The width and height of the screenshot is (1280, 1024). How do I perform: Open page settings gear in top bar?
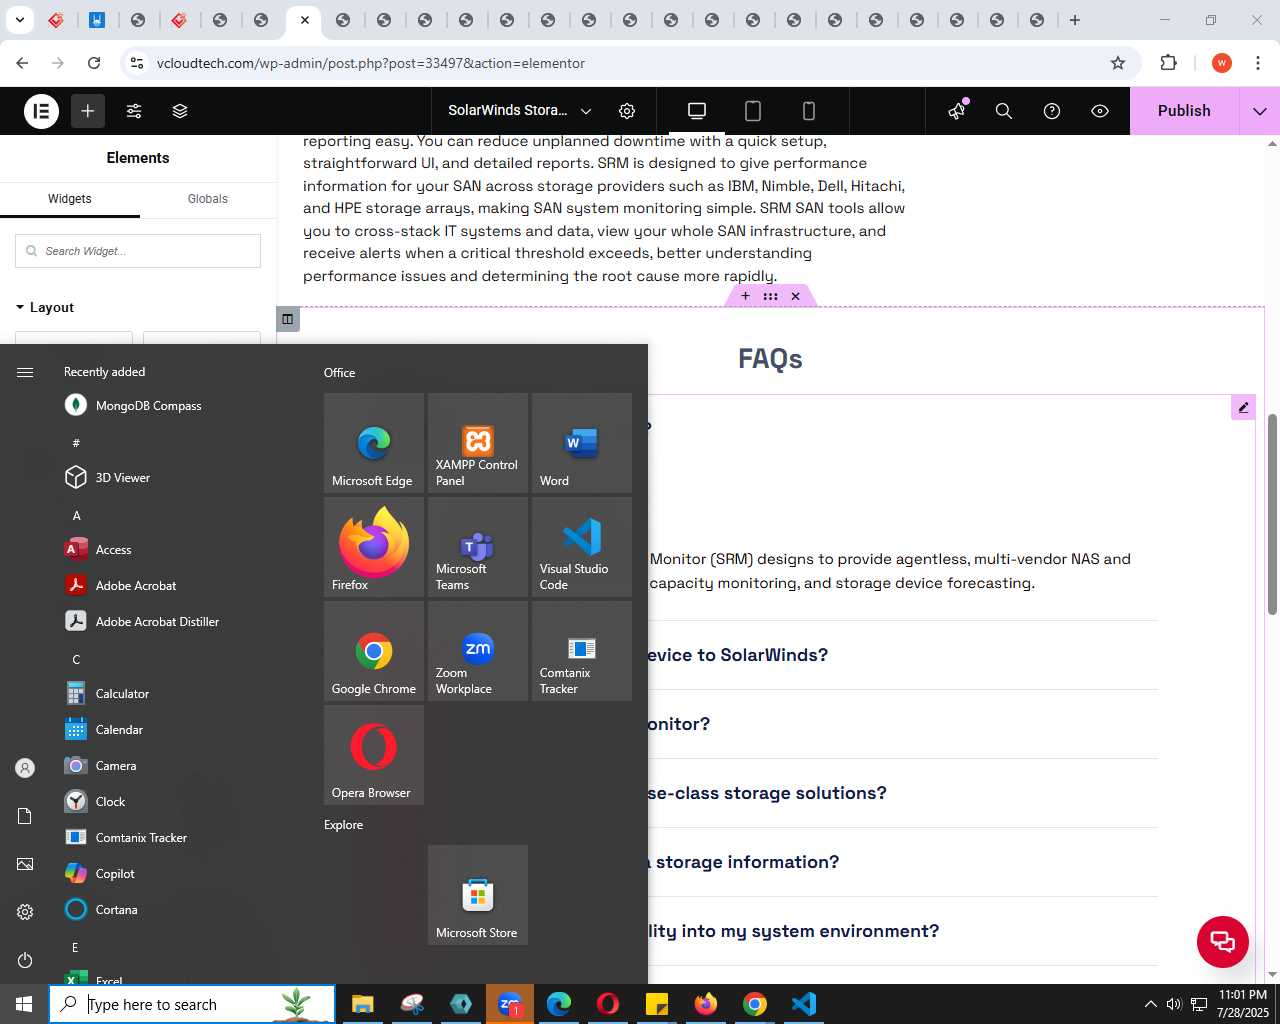(x=627, y=111)
